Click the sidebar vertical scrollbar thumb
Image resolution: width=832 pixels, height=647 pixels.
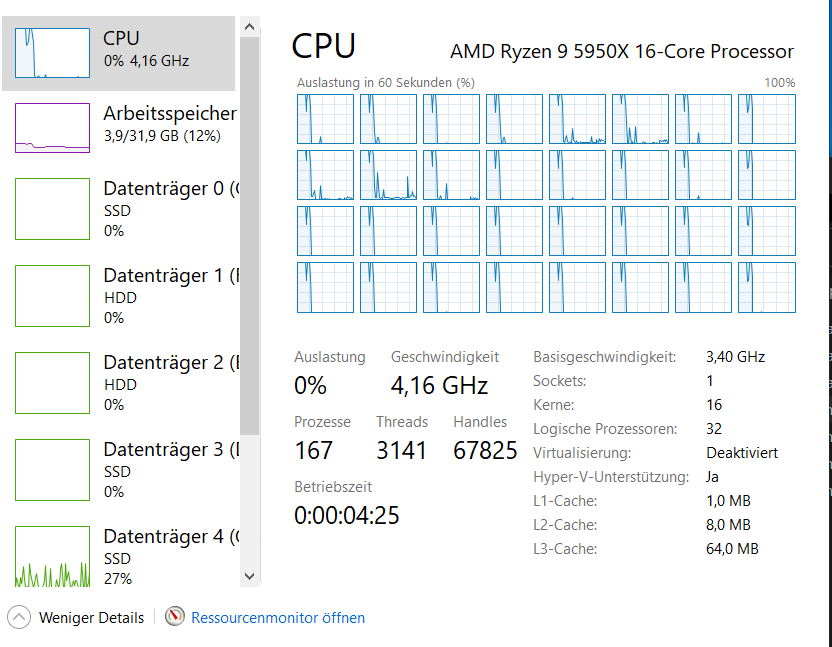[x=249, y=236]
